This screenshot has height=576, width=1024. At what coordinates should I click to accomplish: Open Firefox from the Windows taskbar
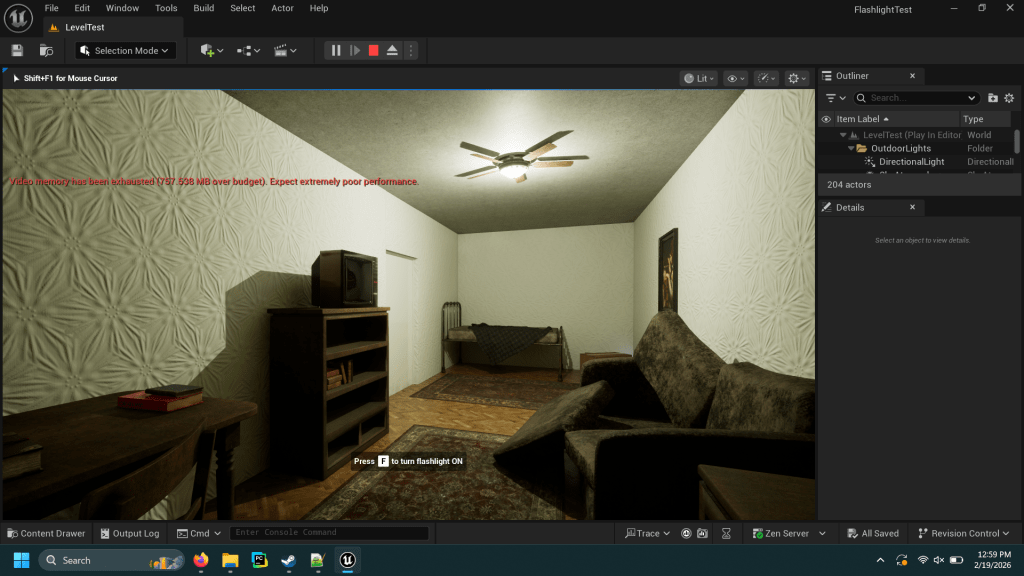pos(201,560)
